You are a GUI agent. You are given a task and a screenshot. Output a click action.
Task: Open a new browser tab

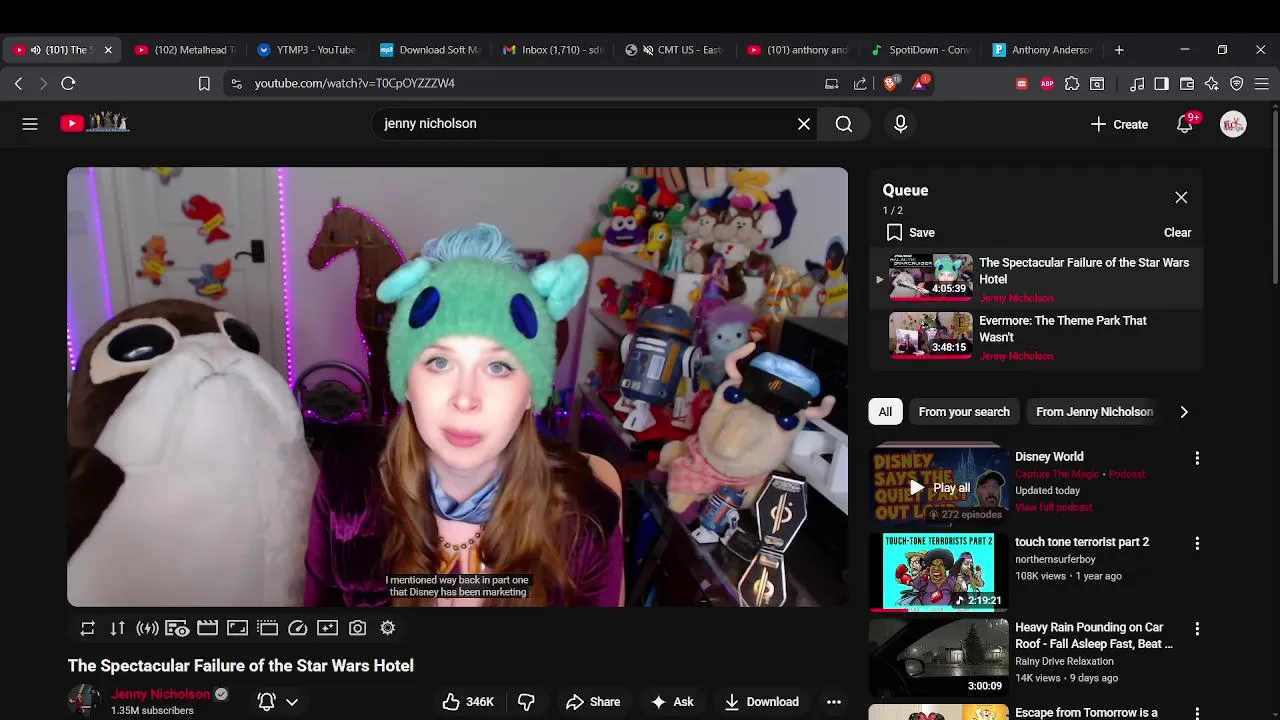(x=1119, y=50)
